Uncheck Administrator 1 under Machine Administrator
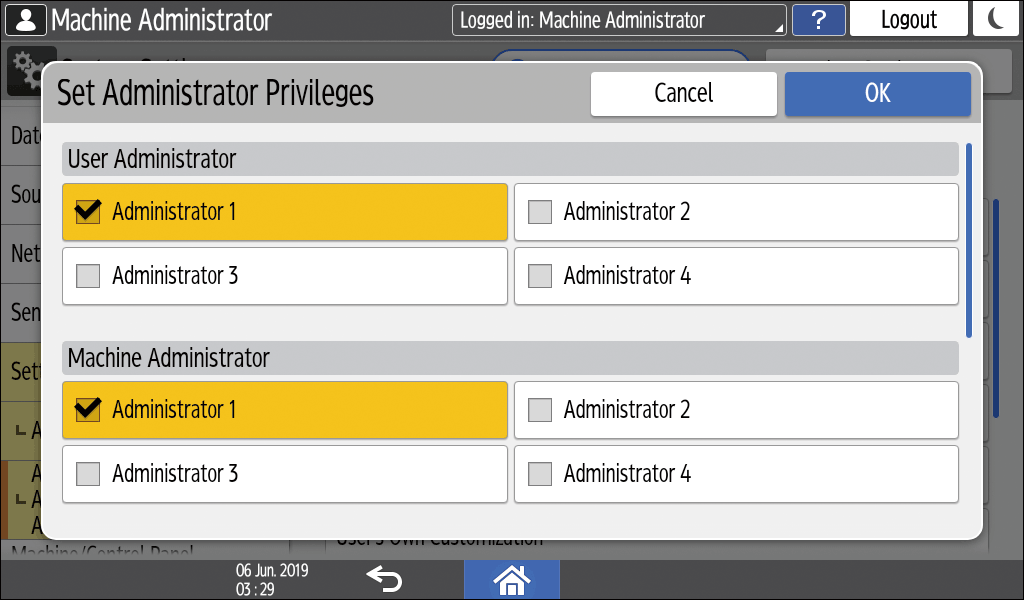Image resolution: width=1024 pixels, height=600 pixels. pos(89,410)
